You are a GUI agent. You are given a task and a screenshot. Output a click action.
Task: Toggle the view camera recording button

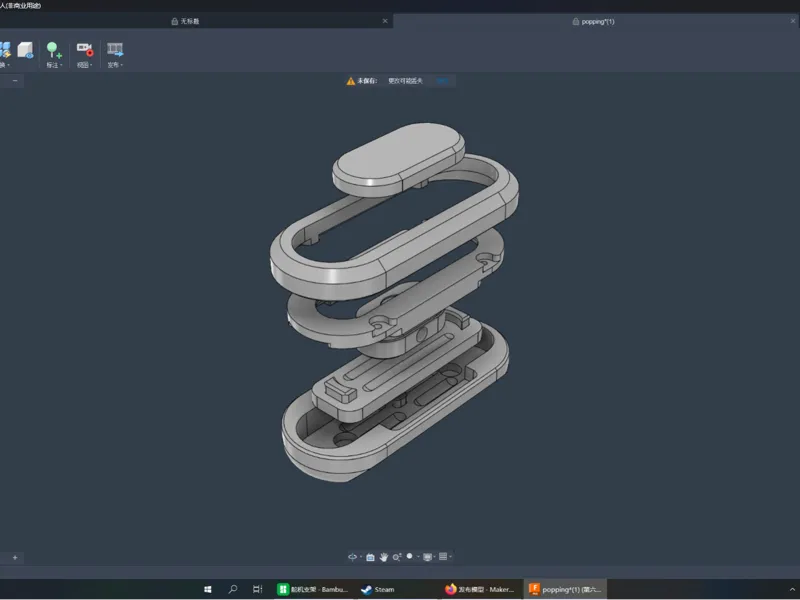pos(85,49)
